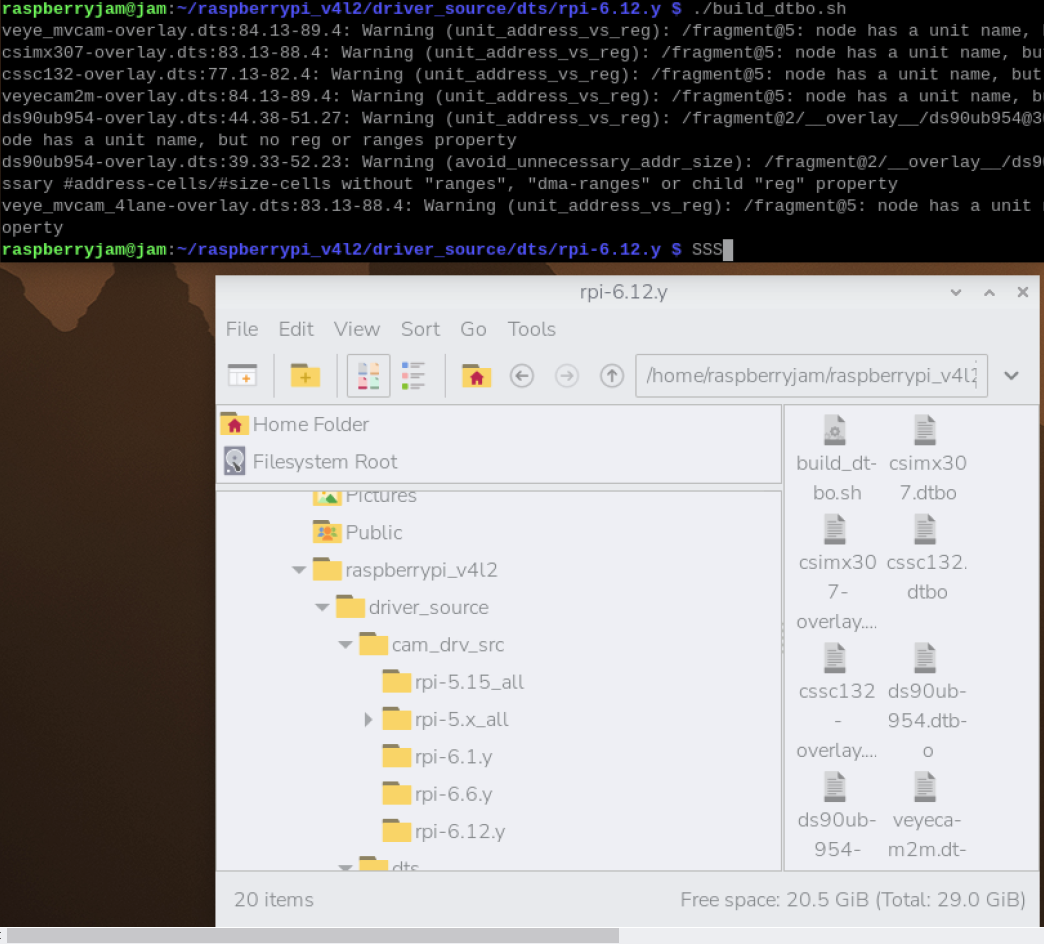Open the Tools menu

click(531, 329)
